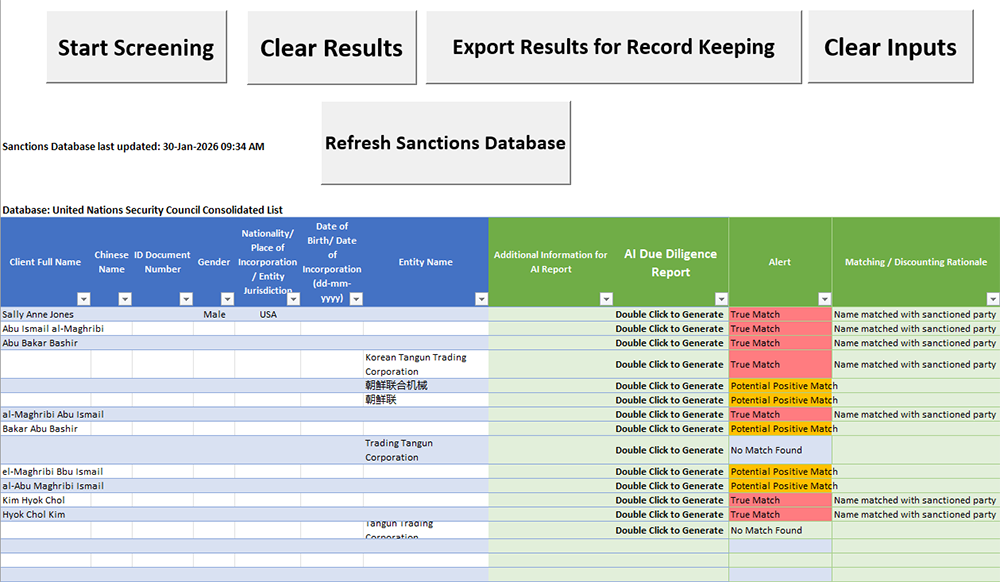Viewport: 1000px width, 582px height.
Task: Open the Chinese Name column filter
Action: (x=124, y=299)
